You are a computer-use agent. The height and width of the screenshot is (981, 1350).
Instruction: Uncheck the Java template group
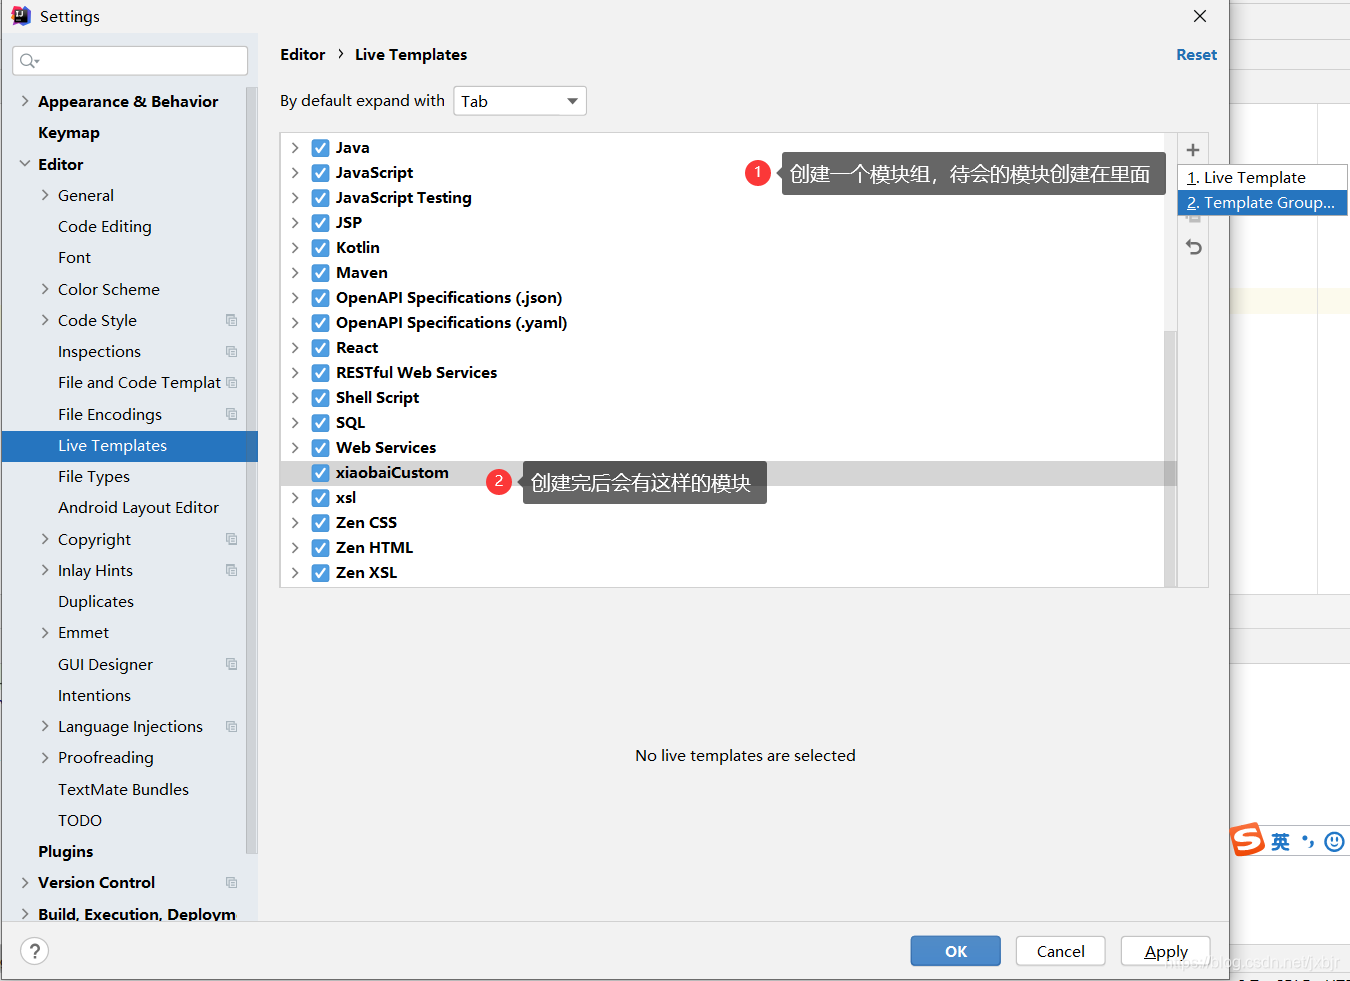(320, 148)
